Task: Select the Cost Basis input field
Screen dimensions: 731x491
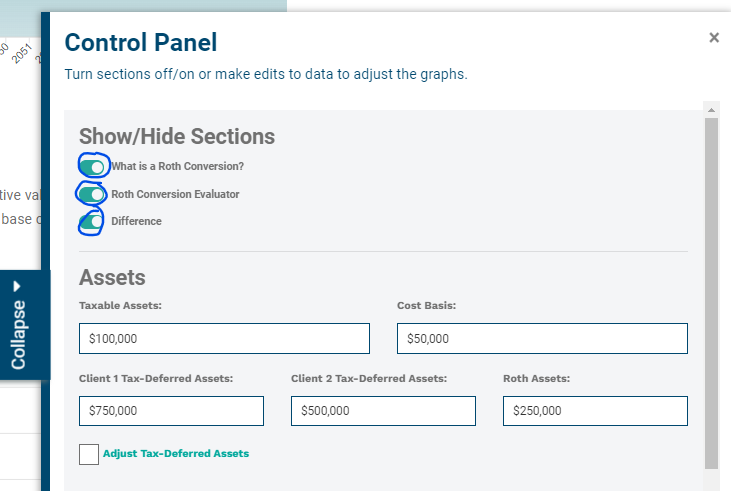Action: point(542,338)
